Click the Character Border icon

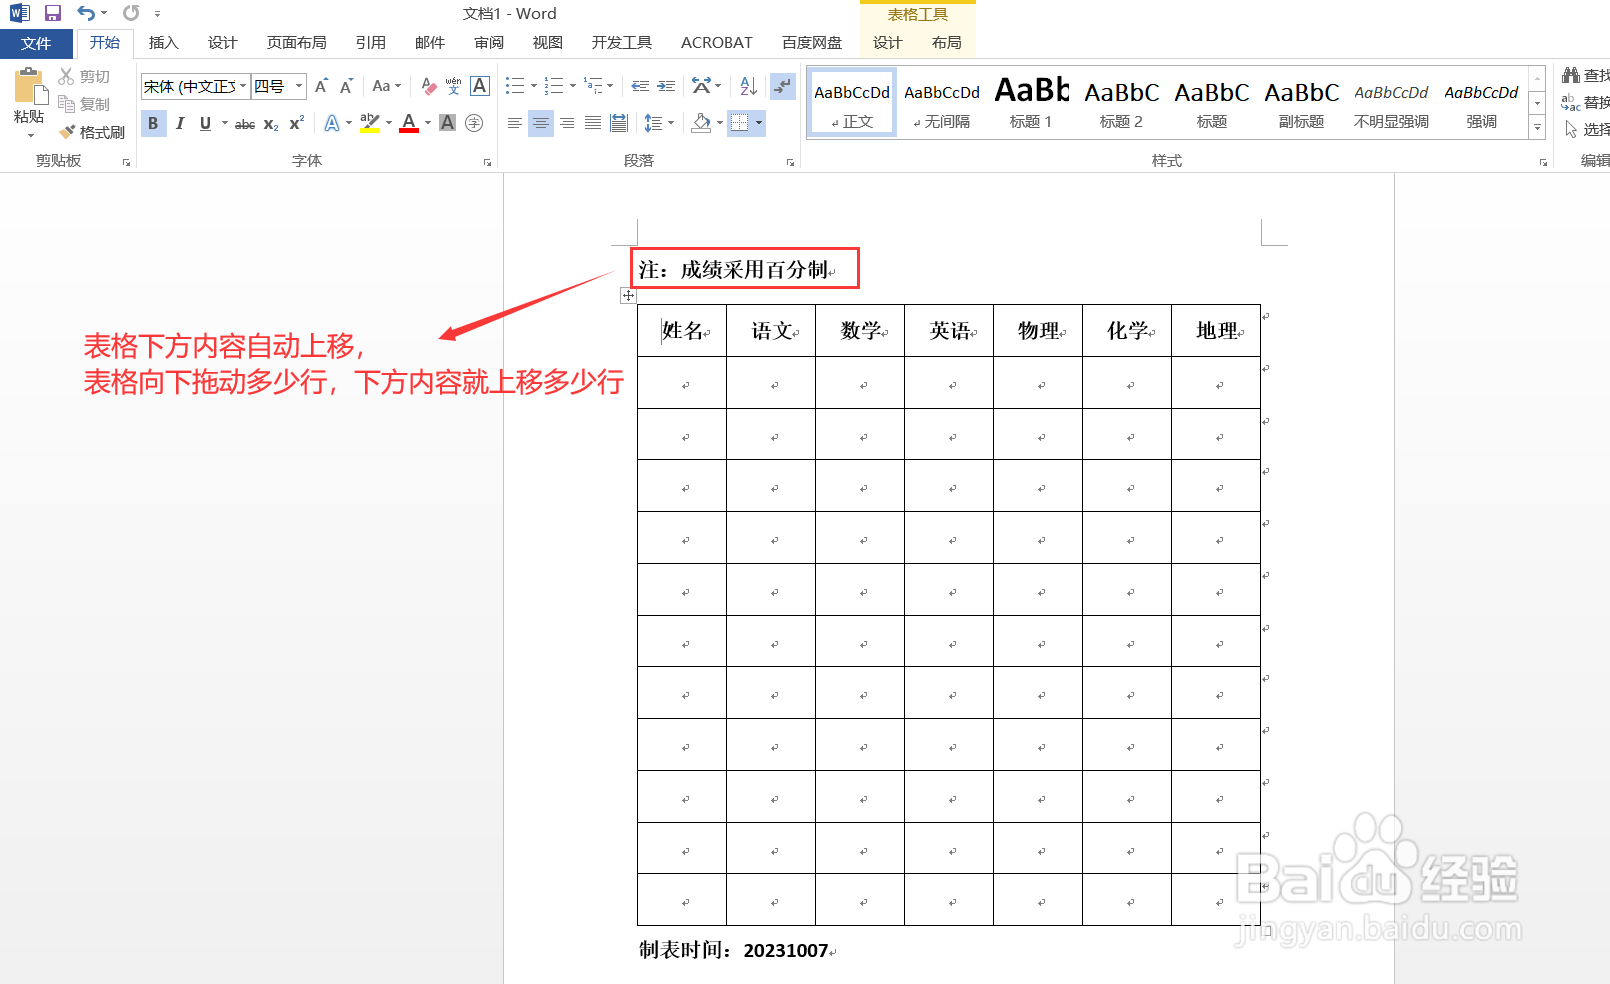pyautogui.click(x=480, y=86)
